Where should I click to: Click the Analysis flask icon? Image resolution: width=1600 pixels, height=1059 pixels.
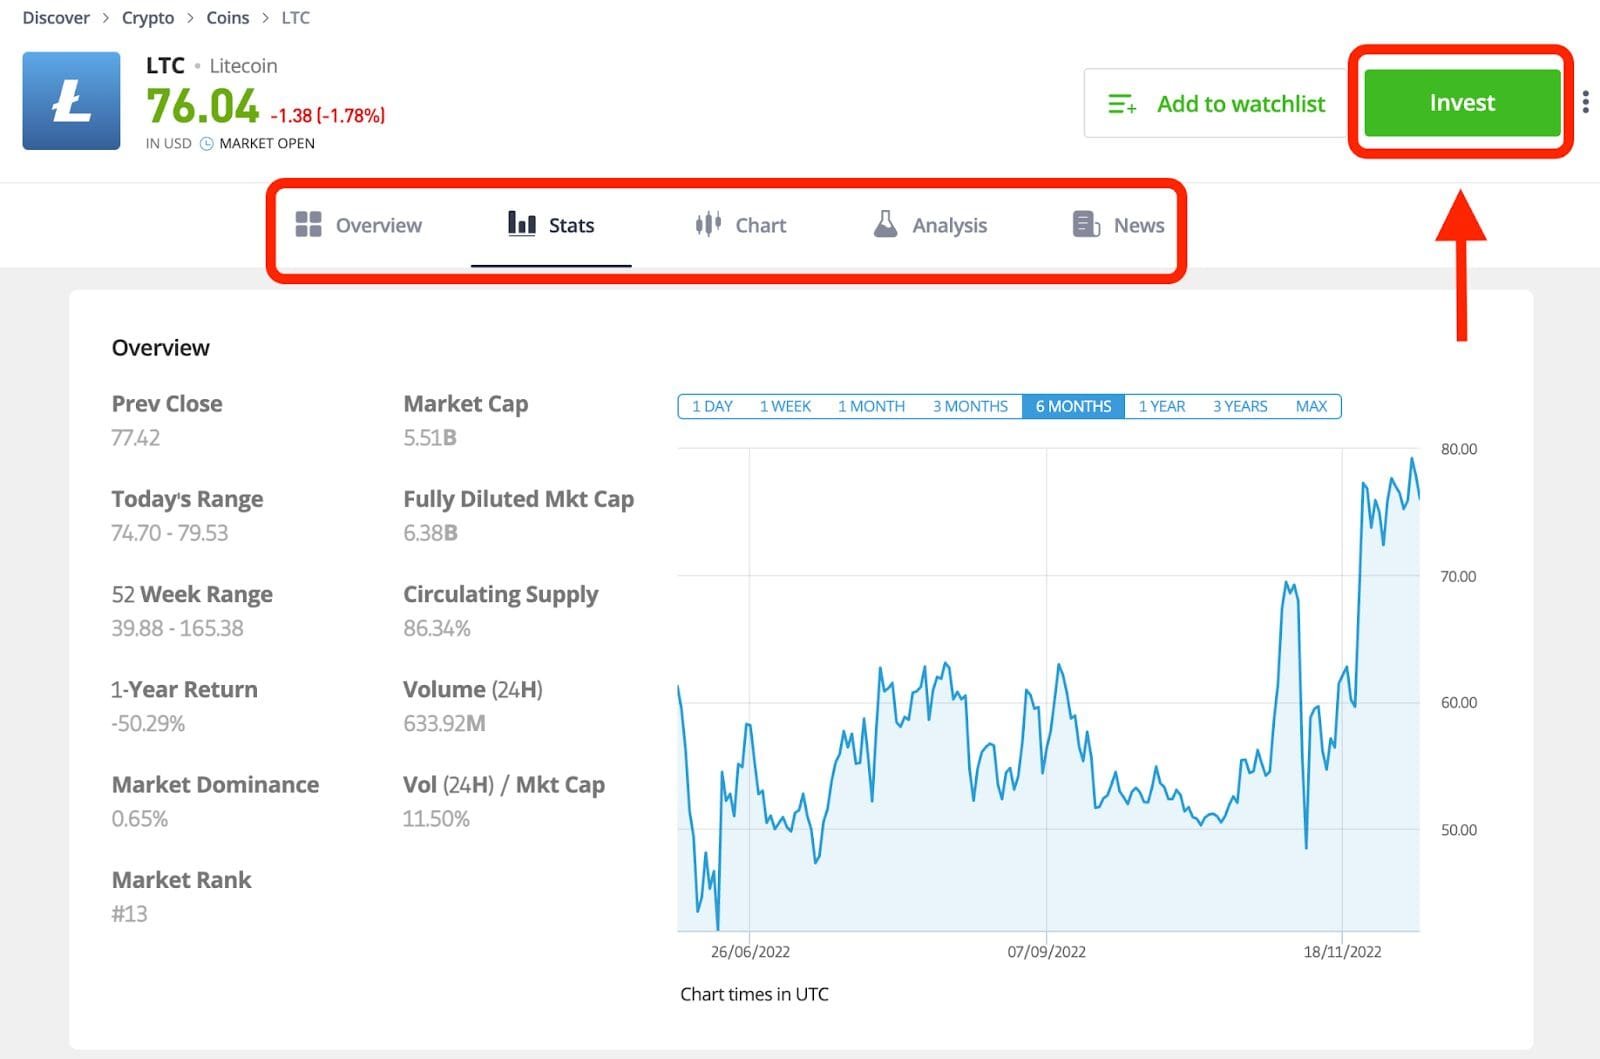click(885, 224)
